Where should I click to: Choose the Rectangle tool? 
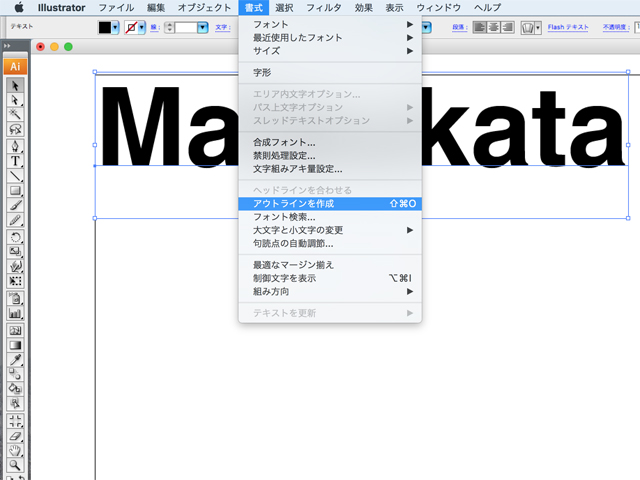point(15,191)
